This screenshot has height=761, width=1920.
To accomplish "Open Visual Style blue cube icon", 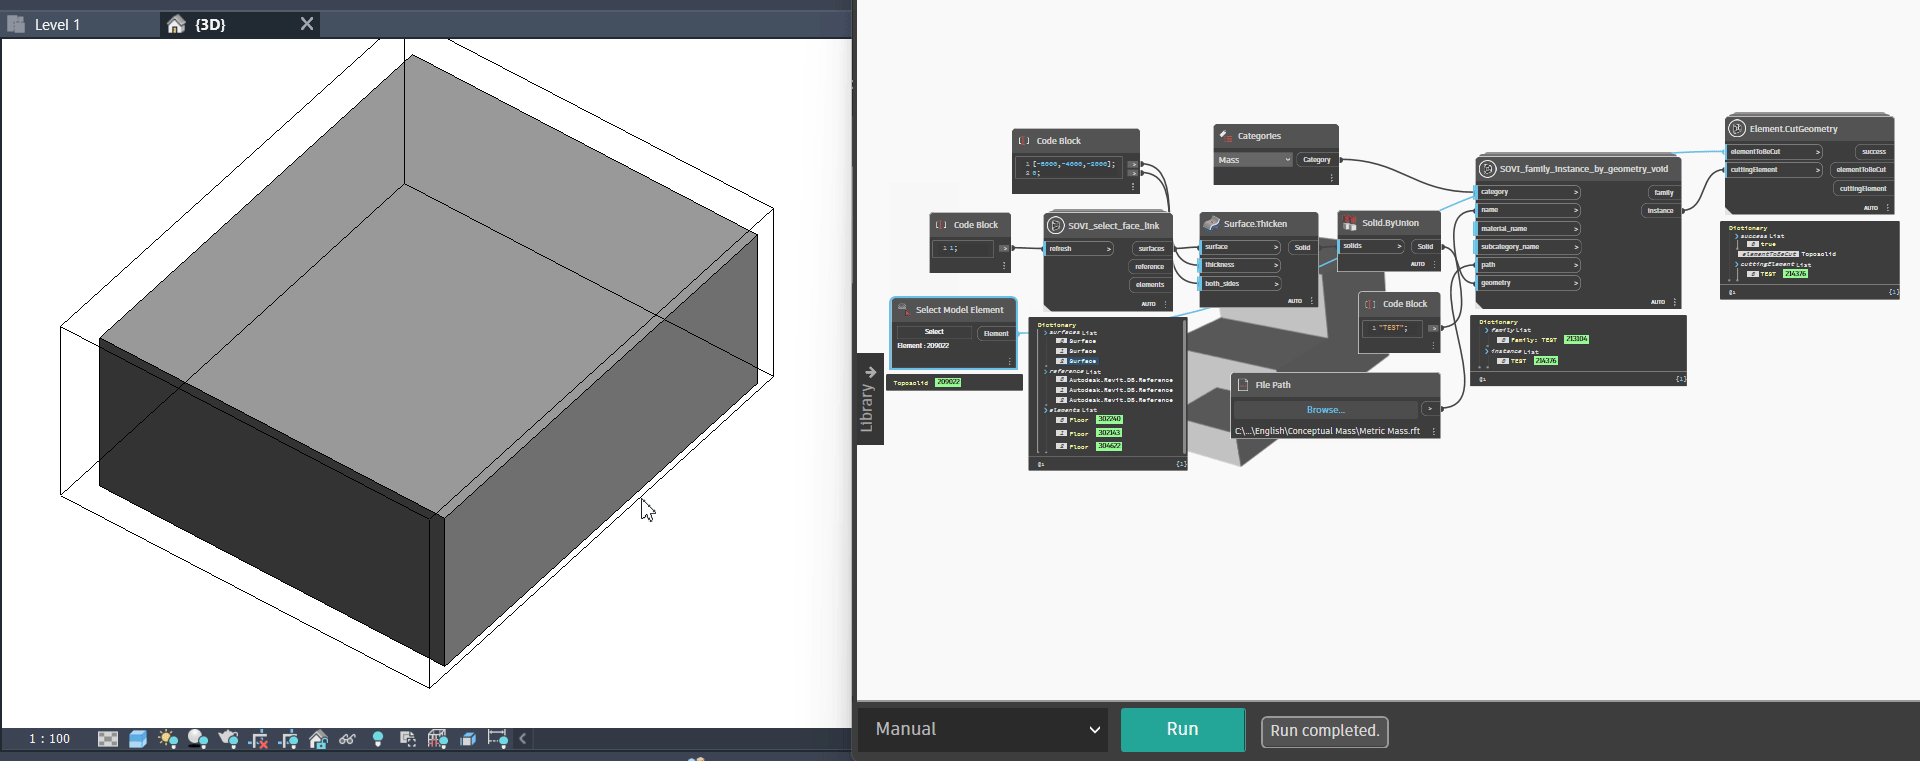I will [138, 739].
